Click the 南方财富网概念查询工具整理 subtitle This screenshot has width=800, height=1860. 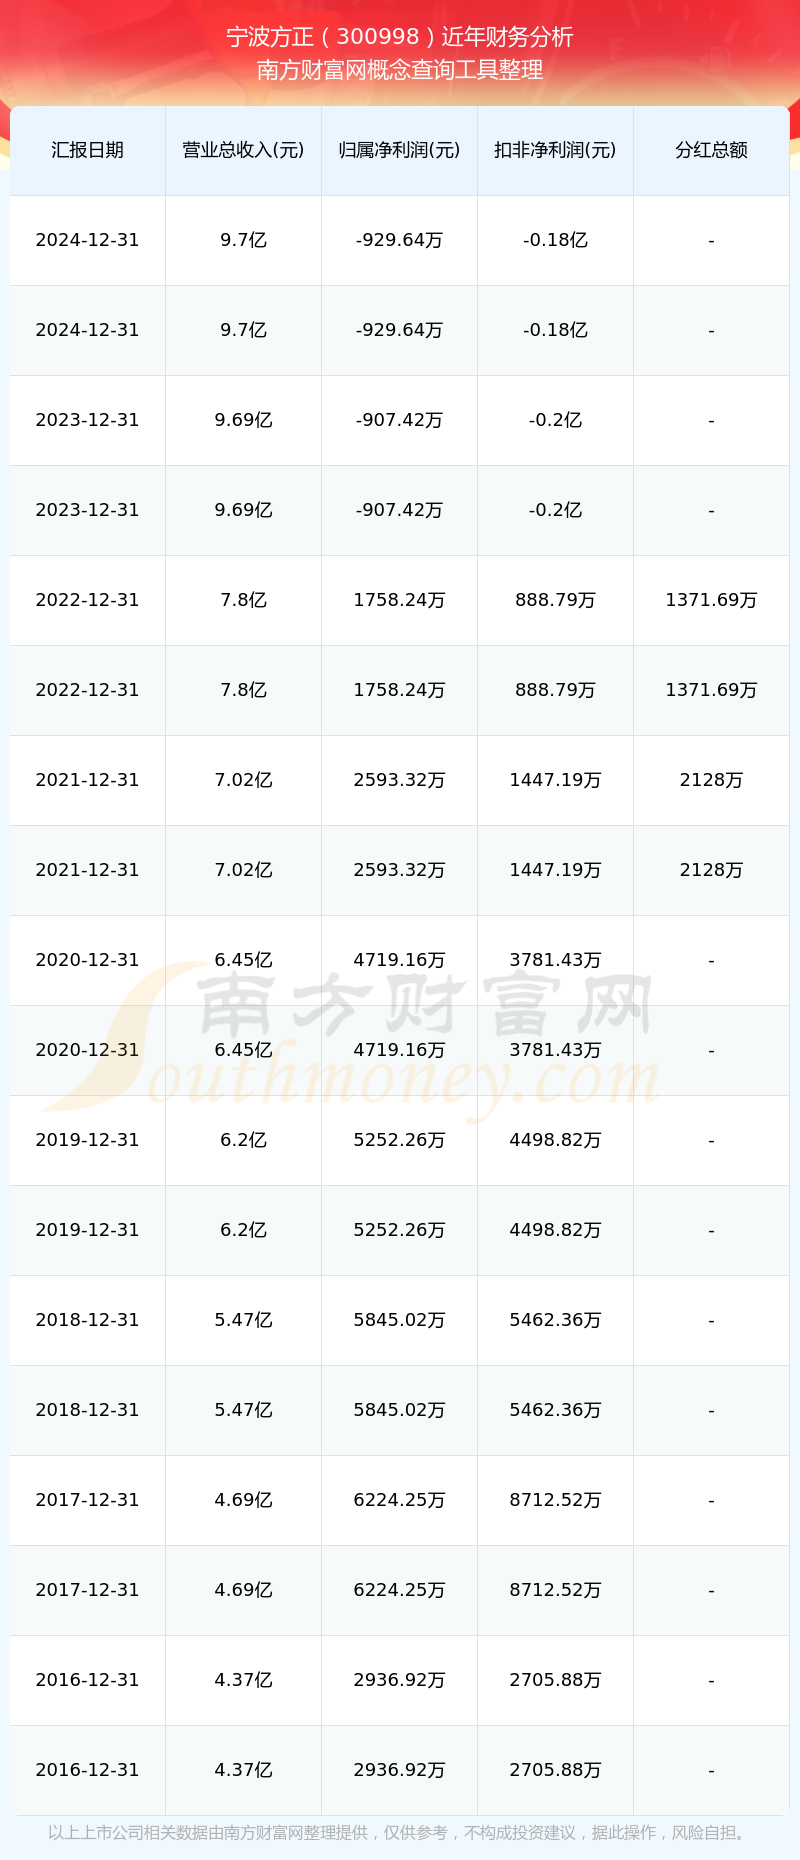400,70
